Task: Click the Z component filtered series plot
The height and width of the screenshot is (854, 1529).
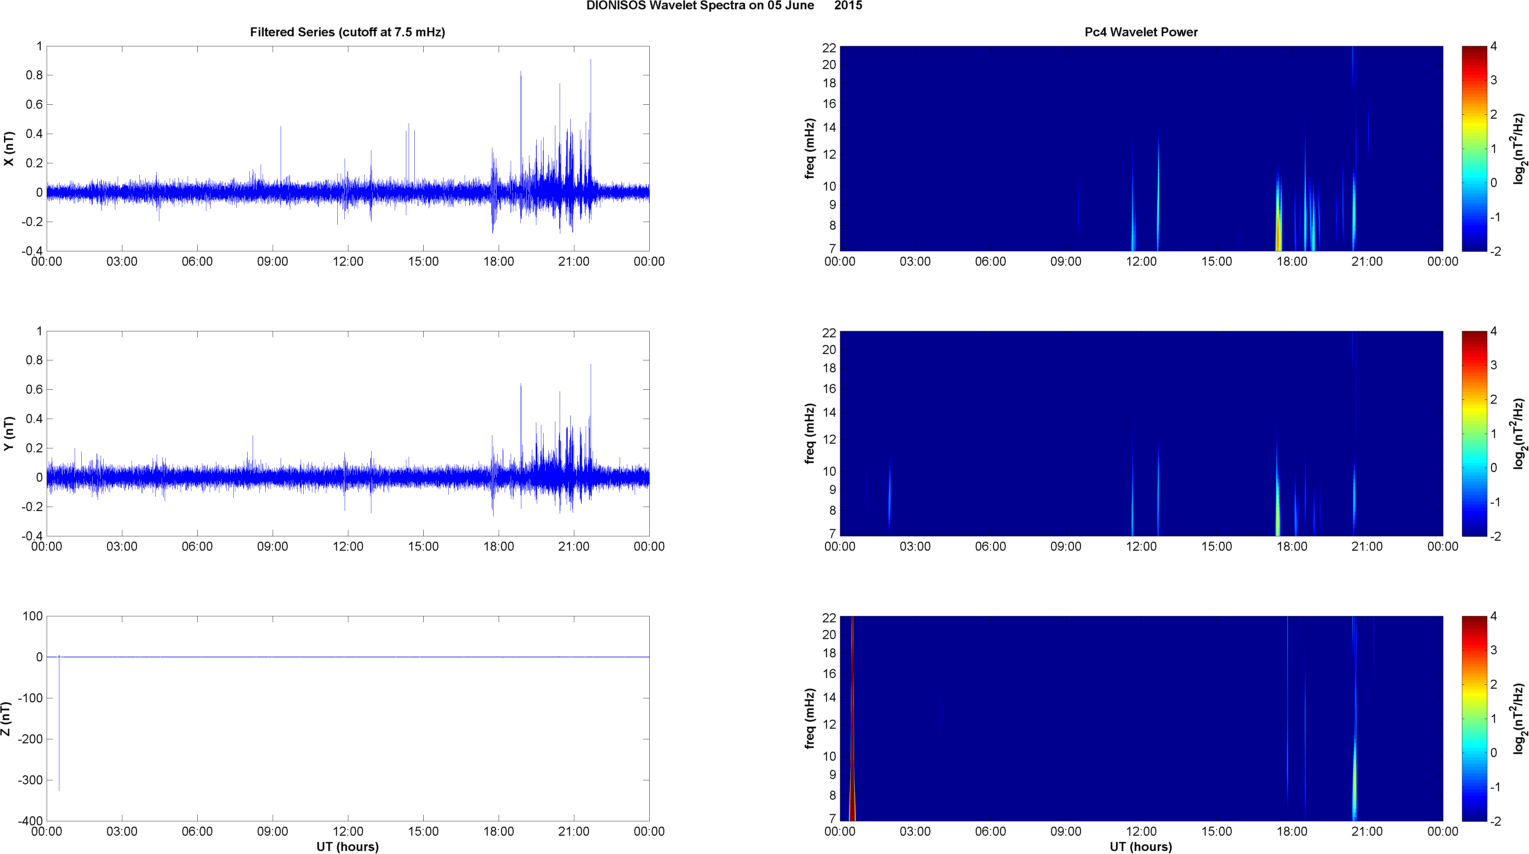Action: pyautogui.click(x=348, y=719)
